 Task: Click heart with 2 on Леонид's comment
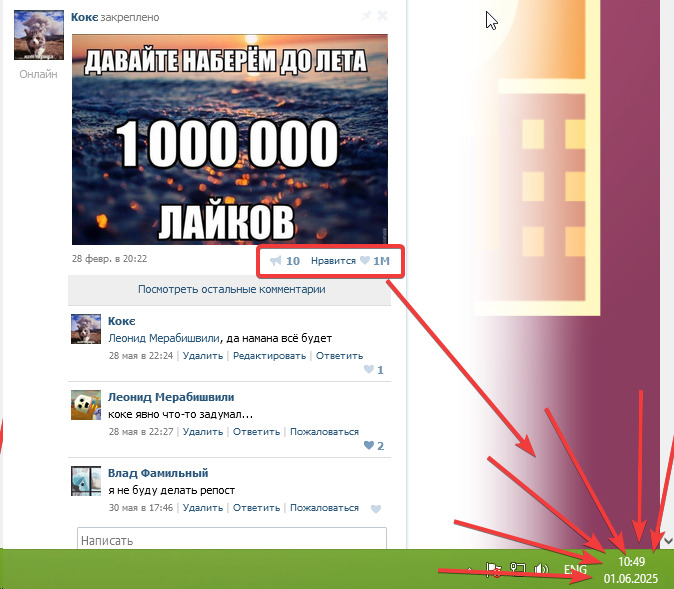point(368,445)
